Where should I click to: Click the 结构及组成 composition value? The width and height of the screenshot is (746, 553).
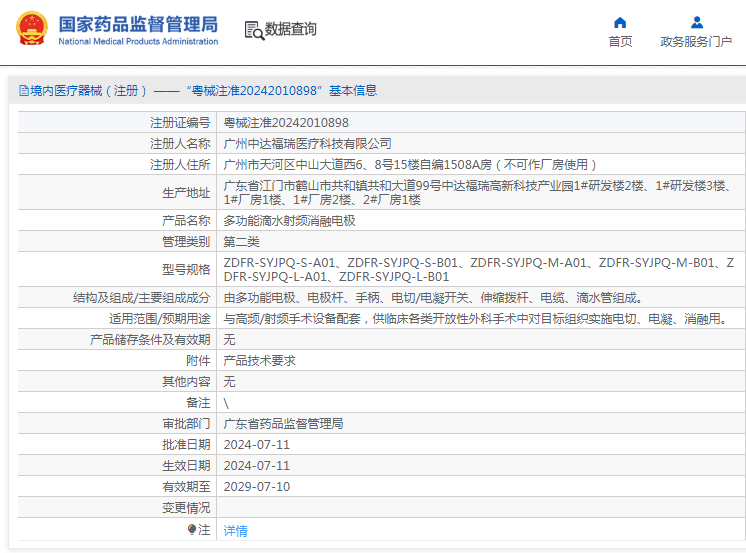pyautogui.click(x=433, y=298)
